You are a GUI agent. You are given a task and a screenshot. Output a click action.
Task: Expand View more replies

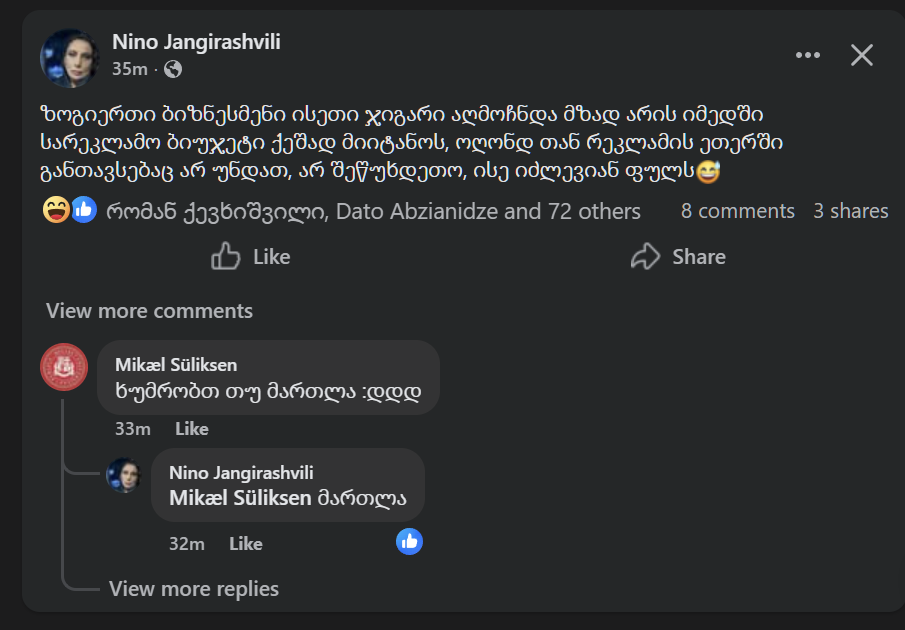pyautogui.click(x=194, y=588)
